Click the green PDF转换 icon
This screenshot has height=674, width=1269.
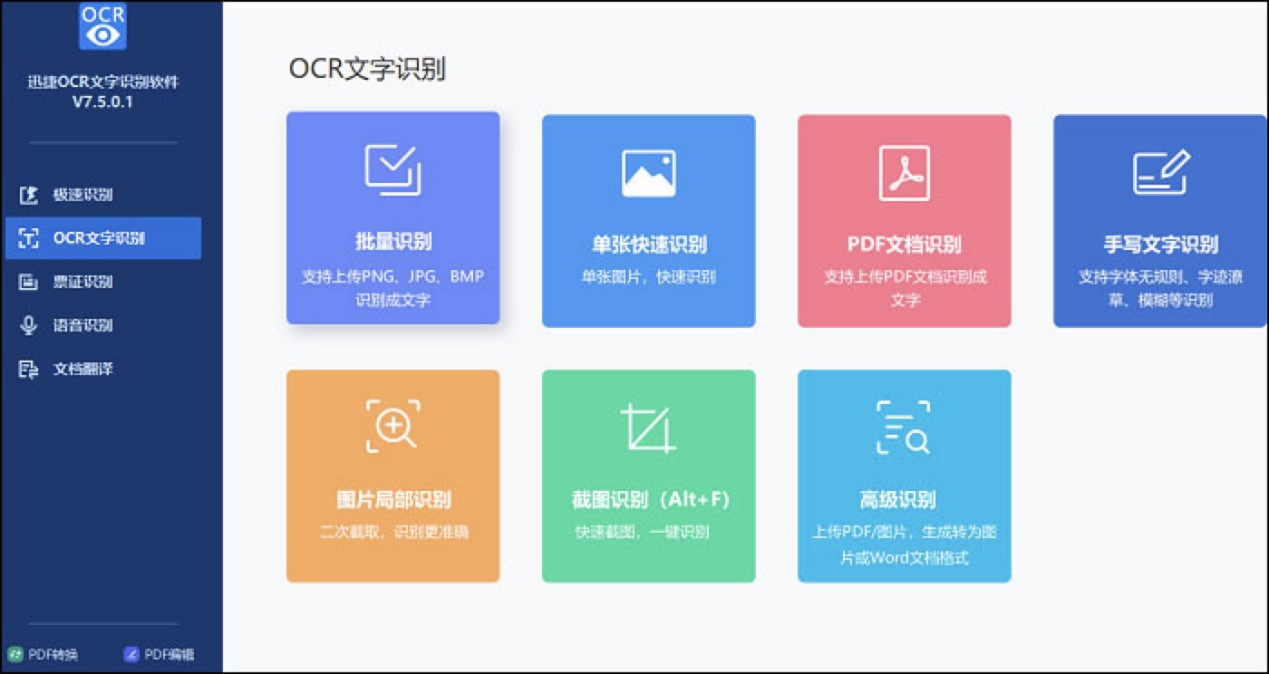coord(16,655)
